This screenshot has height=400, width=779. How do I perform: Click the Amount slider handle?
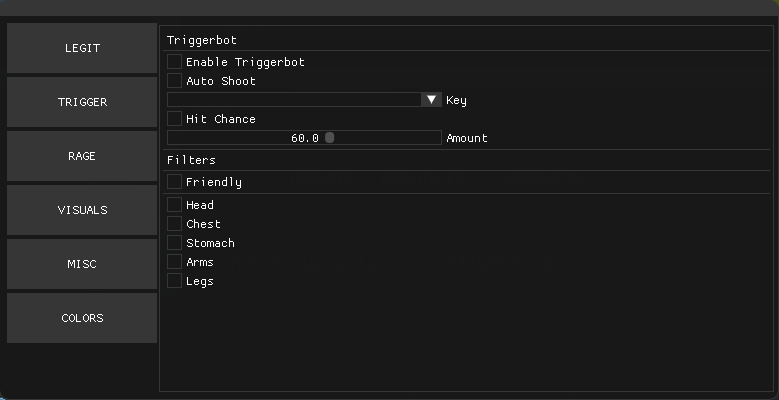(329, 138)
